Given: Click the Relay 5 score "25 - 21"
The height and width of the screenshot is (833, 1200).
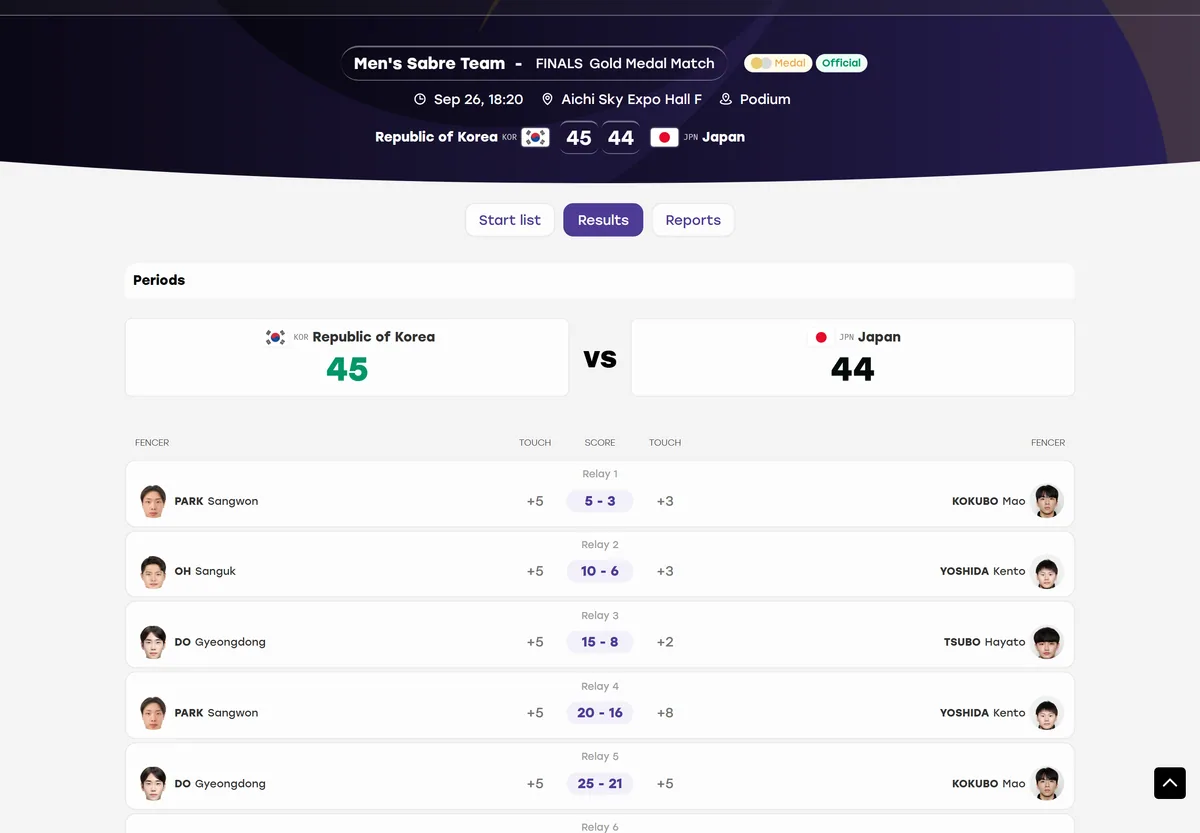Looking at the screenshot, I should [600, 783].
